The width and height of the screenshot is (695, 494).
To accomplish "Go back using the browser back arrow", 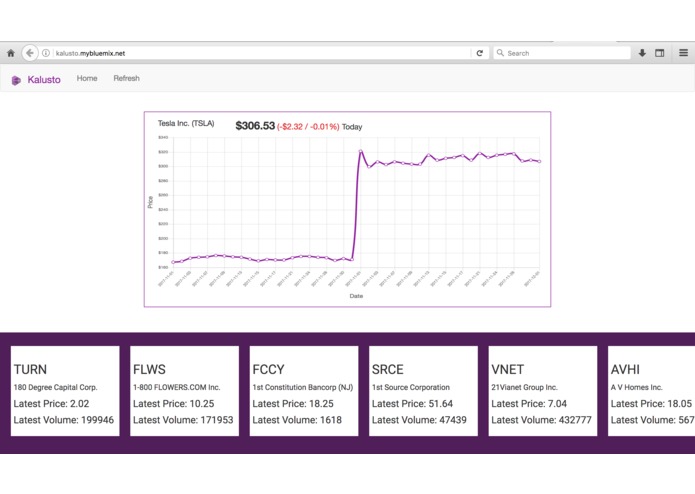I will [x=29, y=53].
